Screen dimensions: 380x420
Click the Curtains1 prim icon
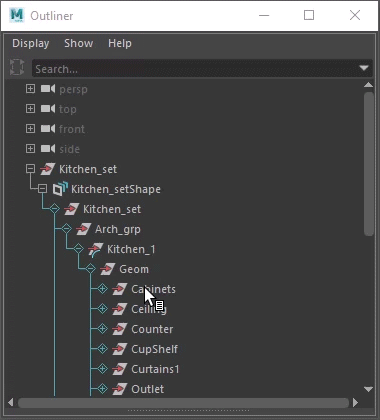[120, 369]
